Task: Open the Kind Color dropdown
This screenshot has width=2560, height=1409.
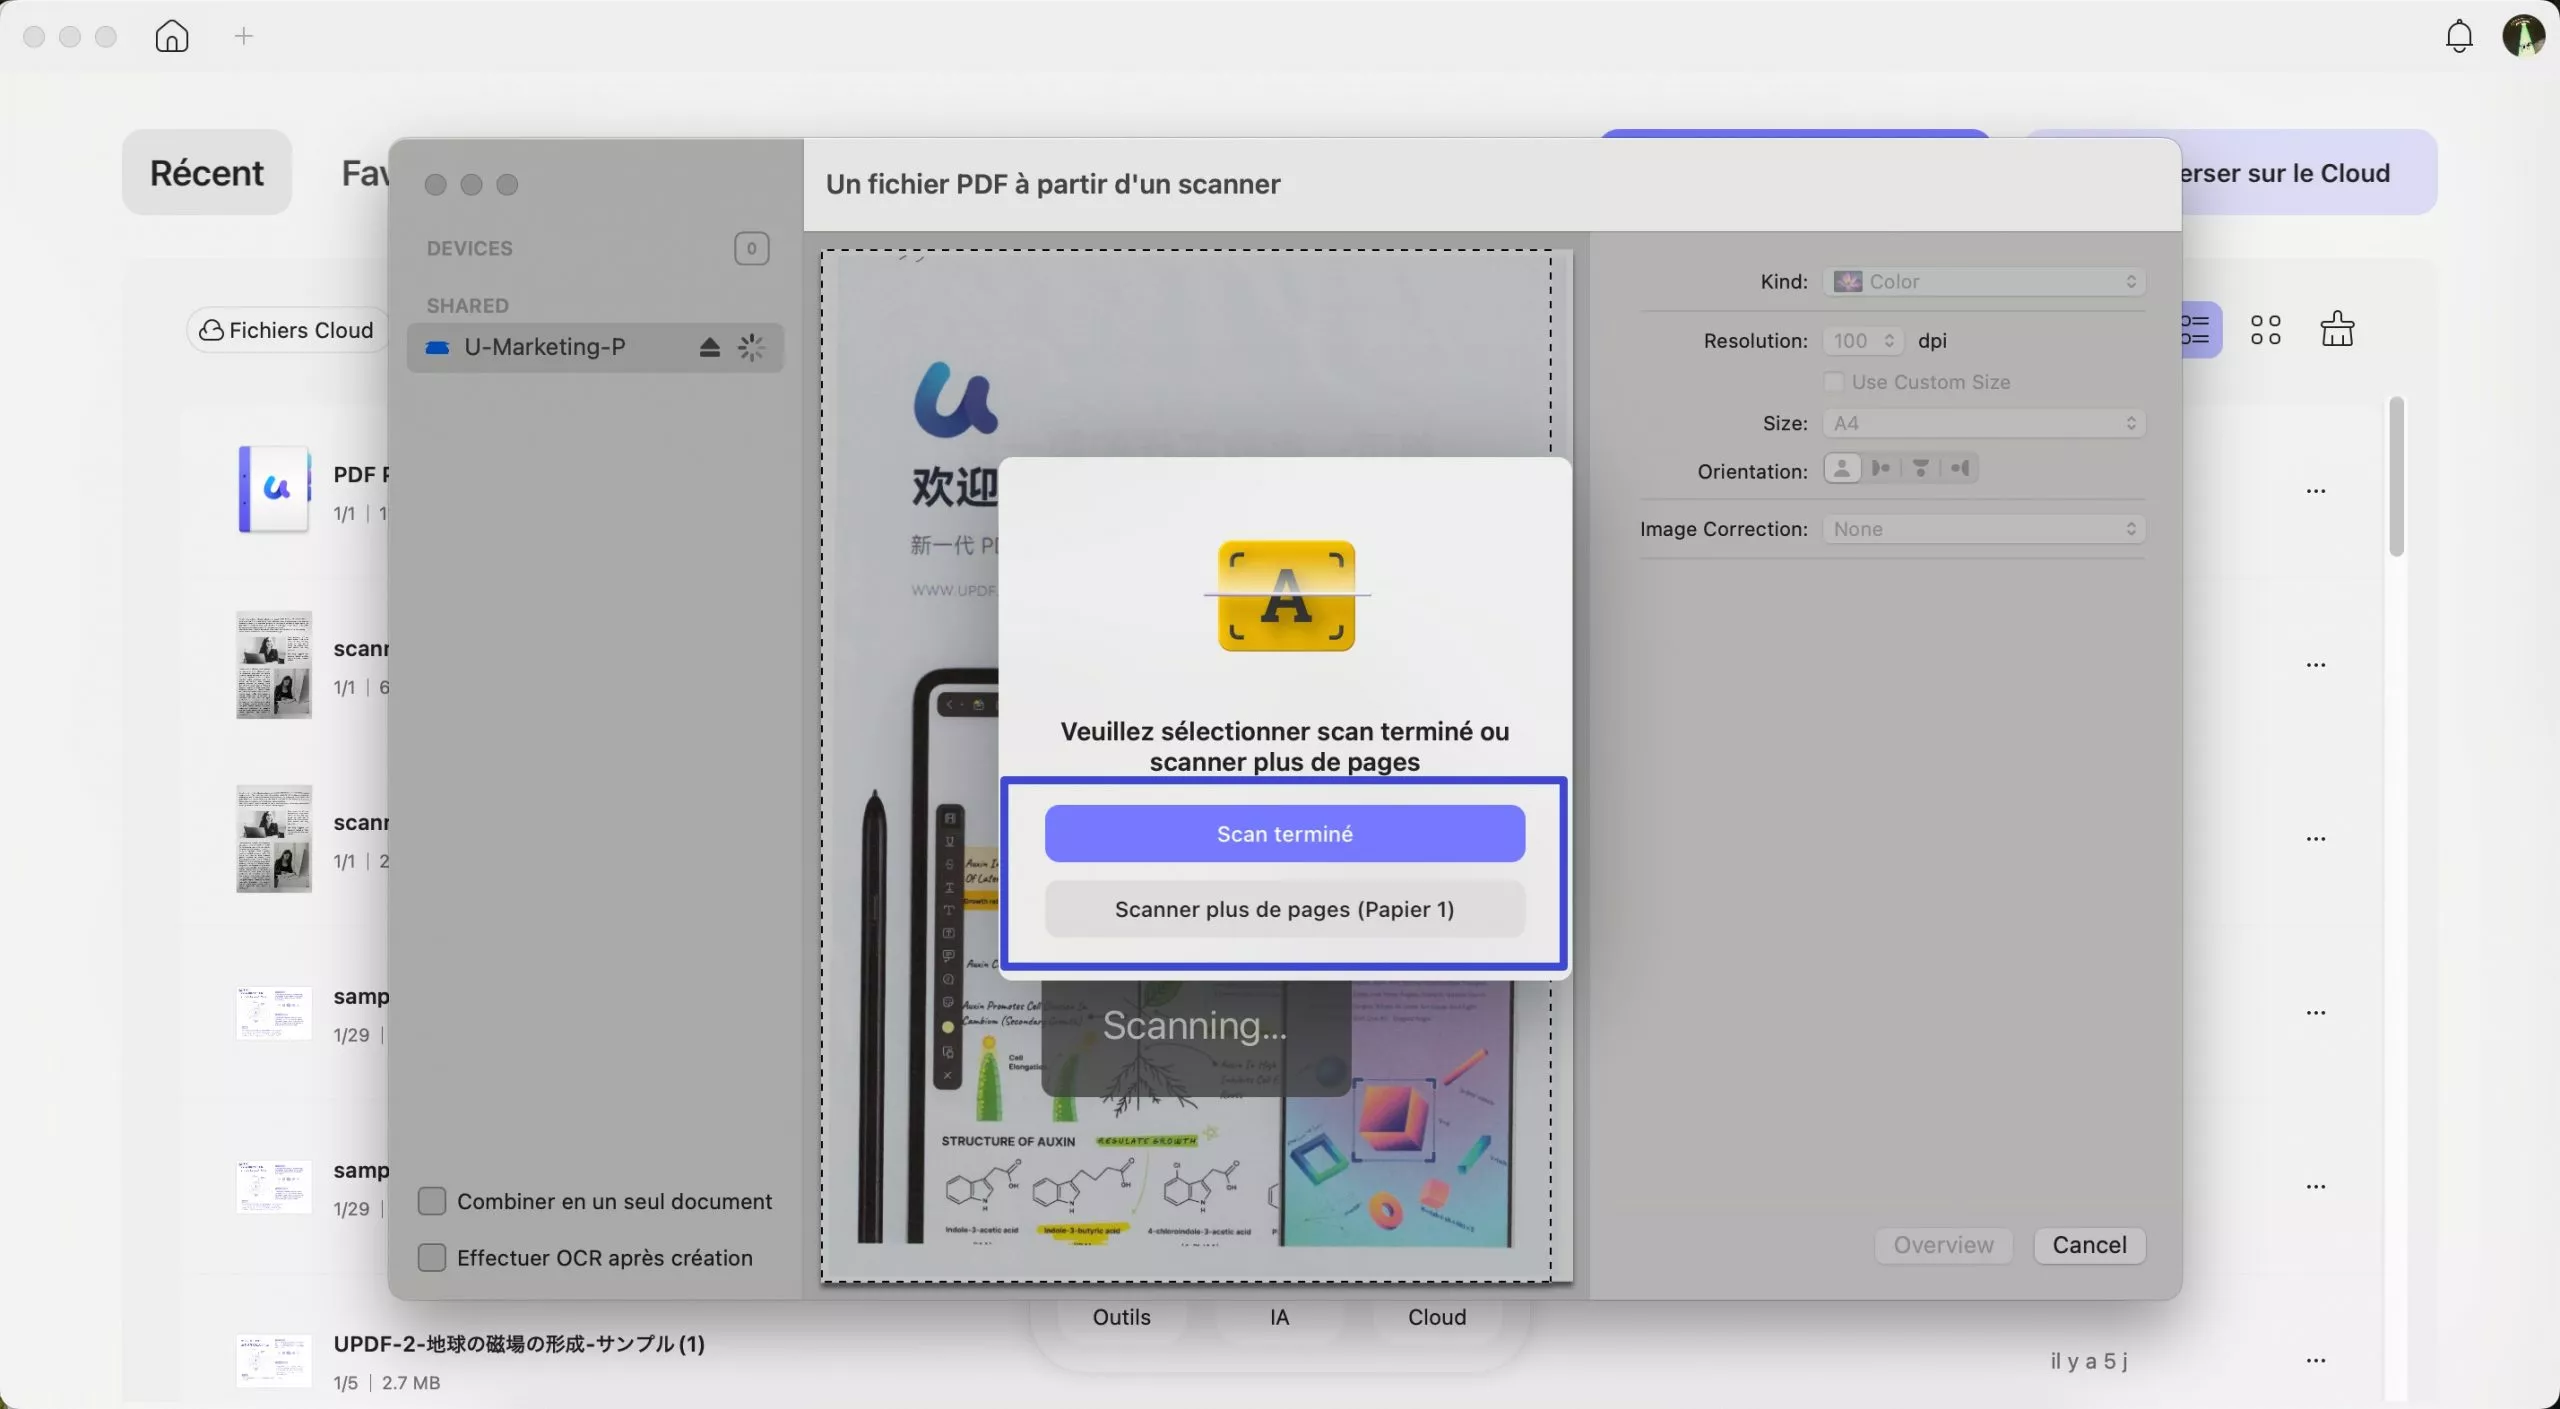Action: pos(1985,281)
